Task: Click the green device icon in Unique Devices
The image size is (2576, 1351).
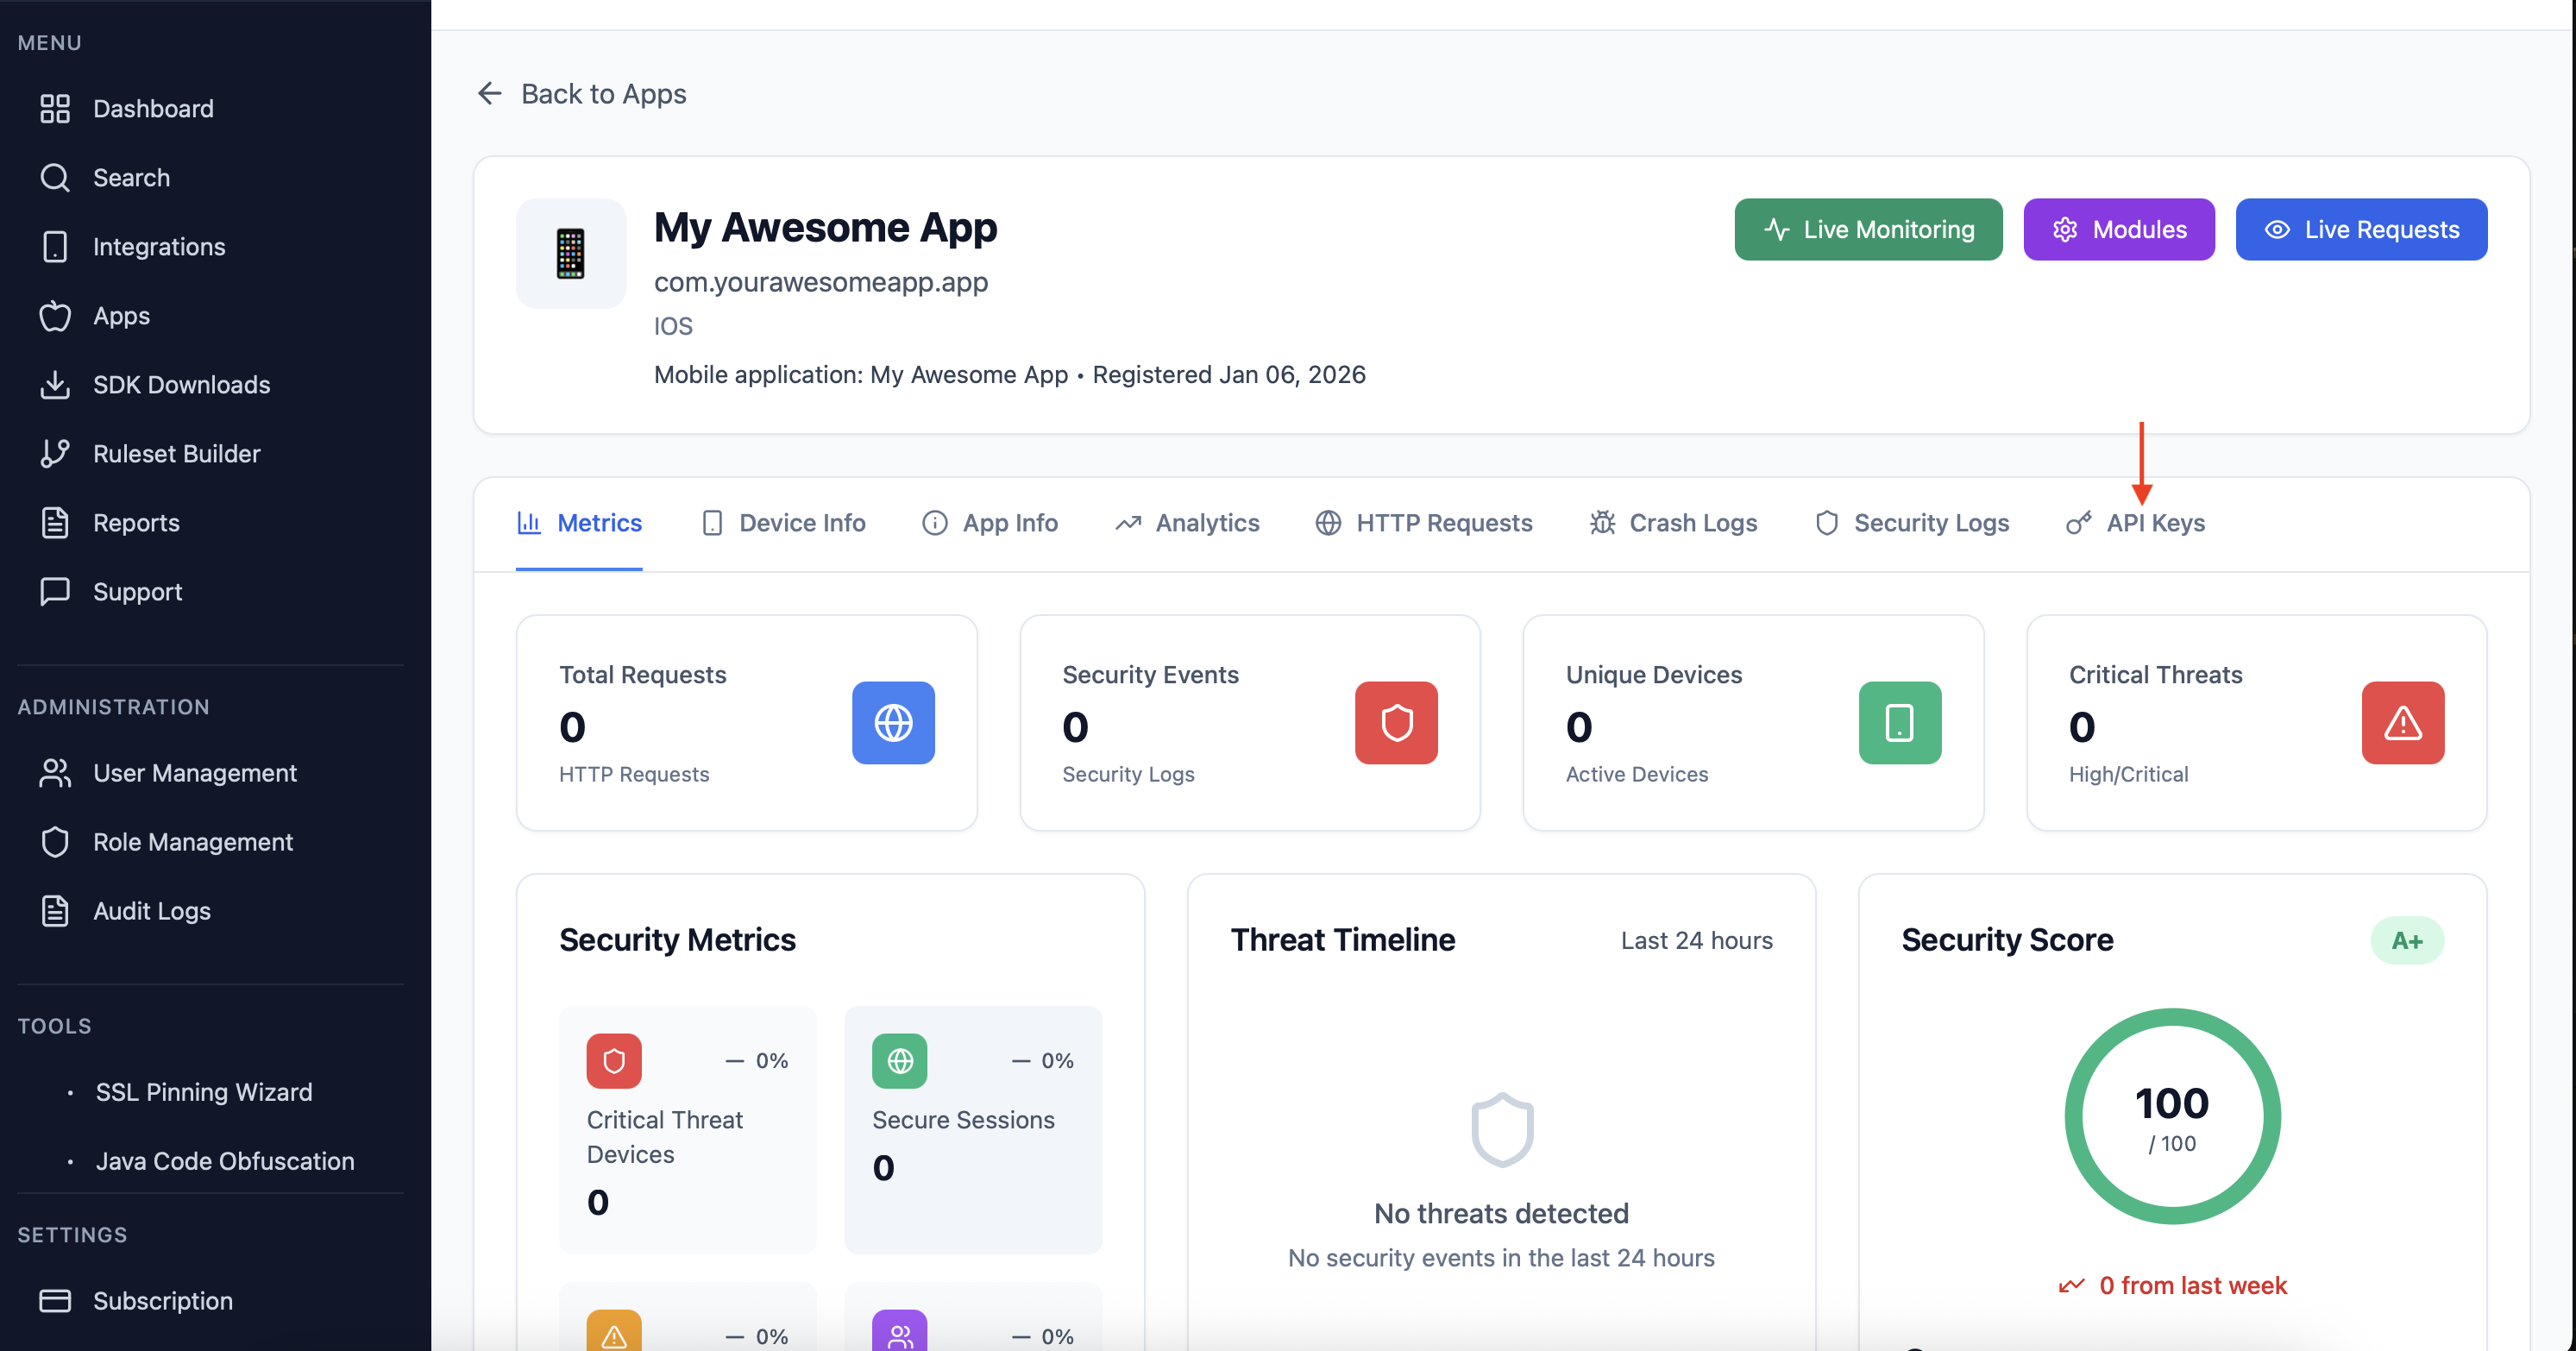Action: point(1899,723)
